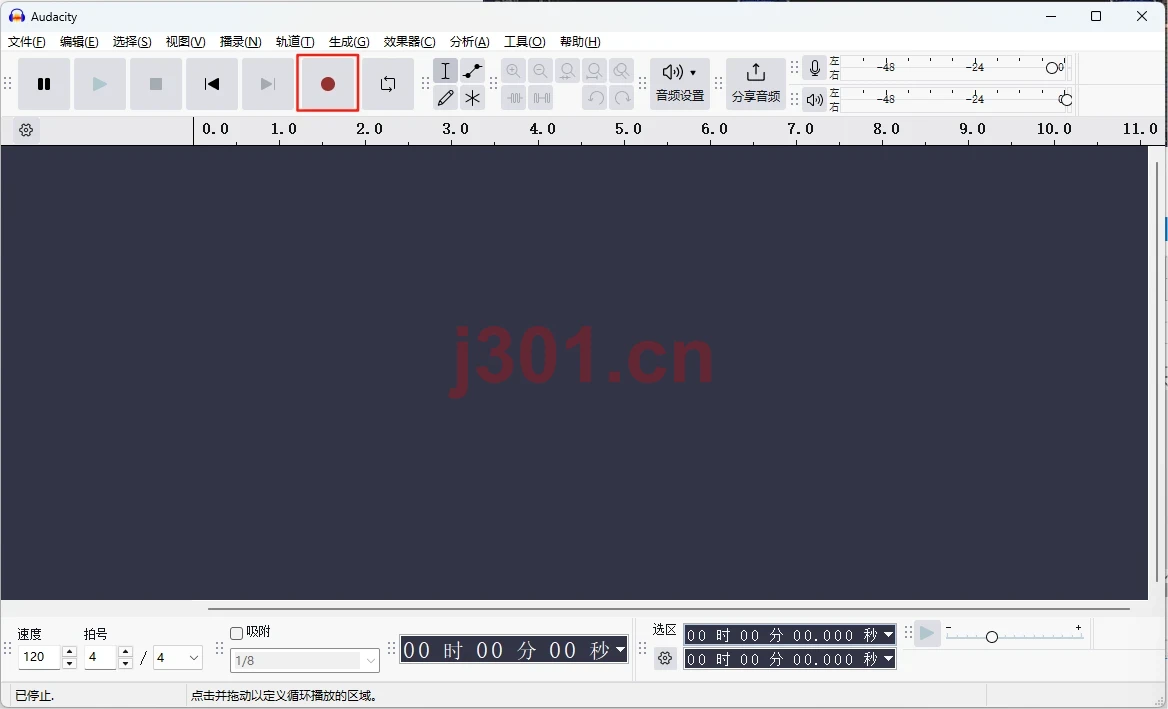Open the 视图(V) menu
This screenshot has width=1168, height=709.
pos(185,42)
